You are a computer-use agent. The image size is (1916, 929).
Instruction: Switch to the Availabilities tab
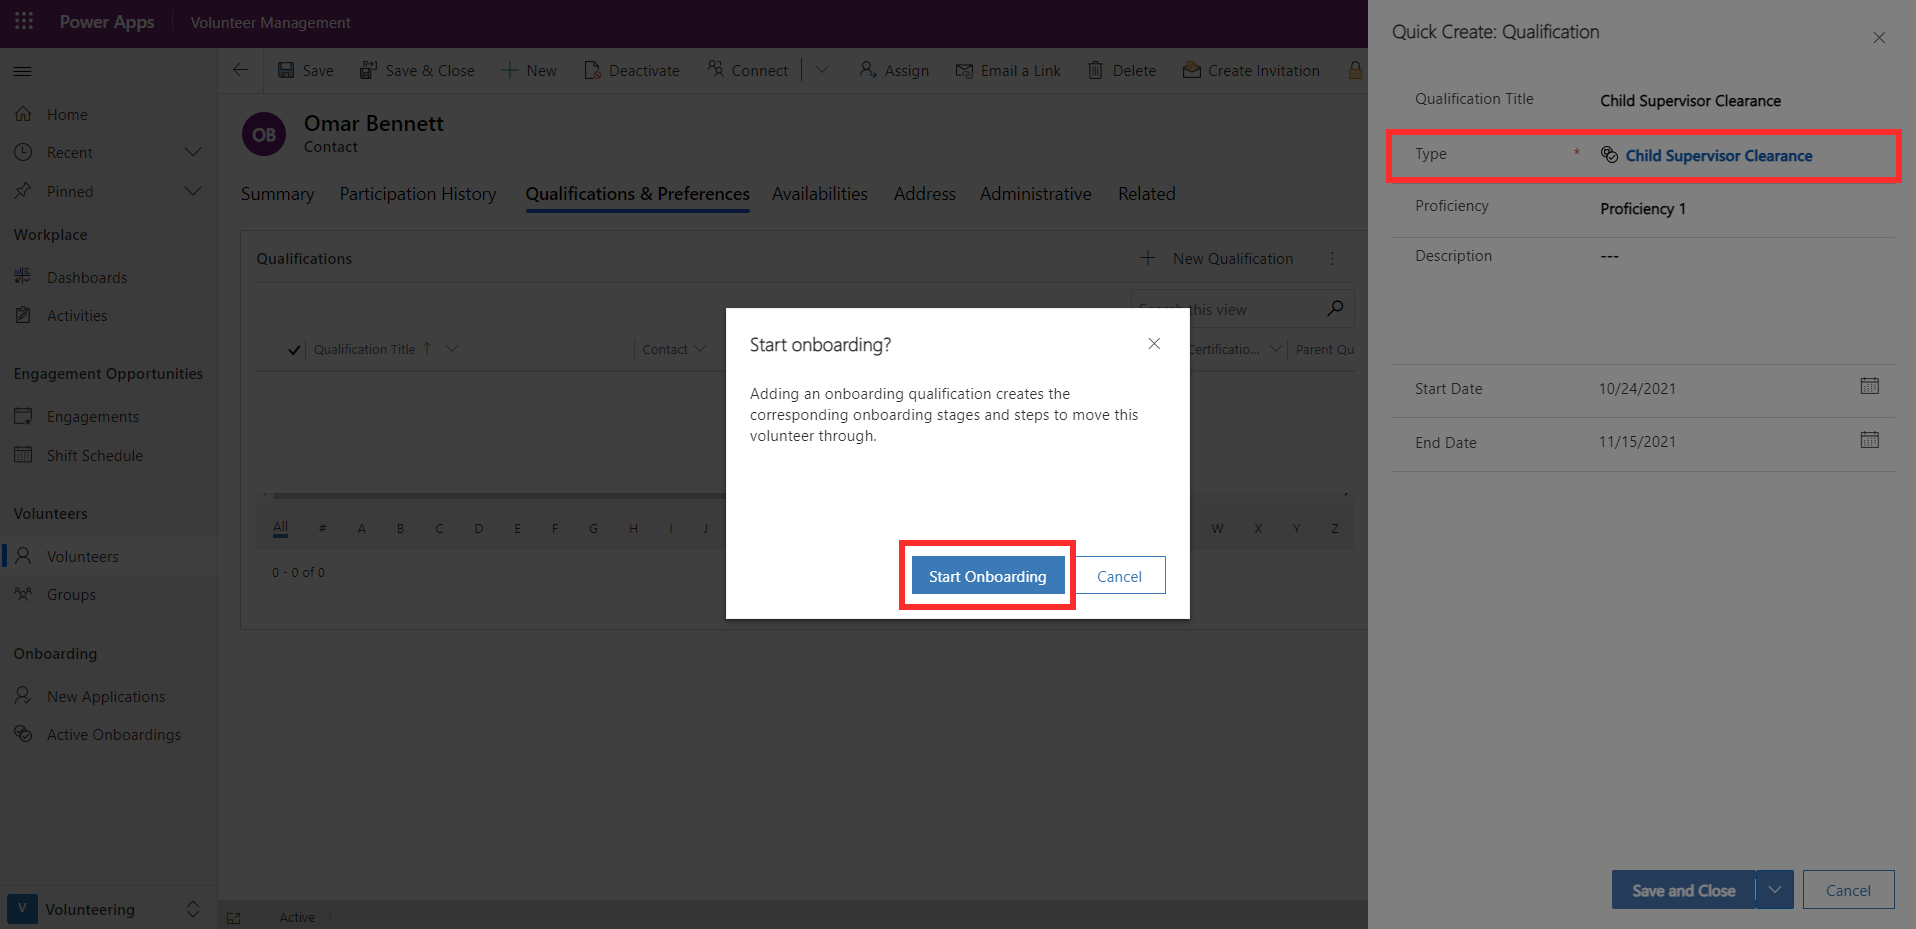[820, 194]
